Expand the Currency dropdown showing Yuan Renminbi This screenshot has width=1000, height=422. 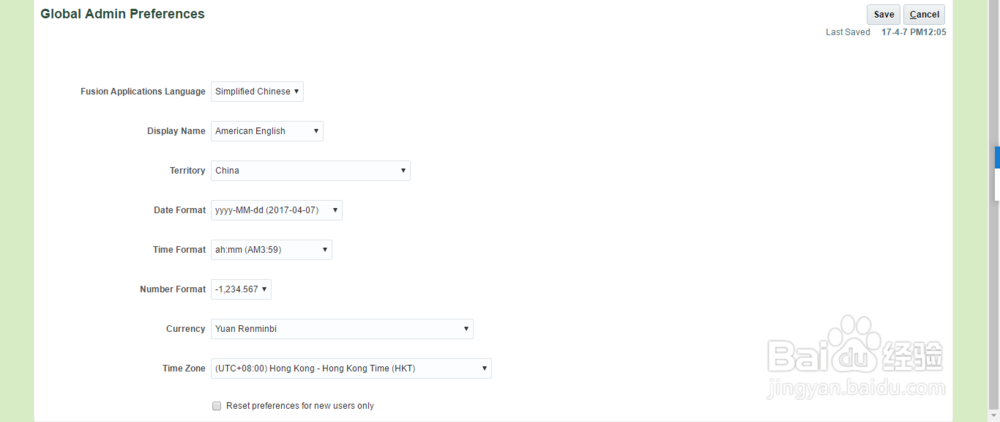click(x=341, y=329)
